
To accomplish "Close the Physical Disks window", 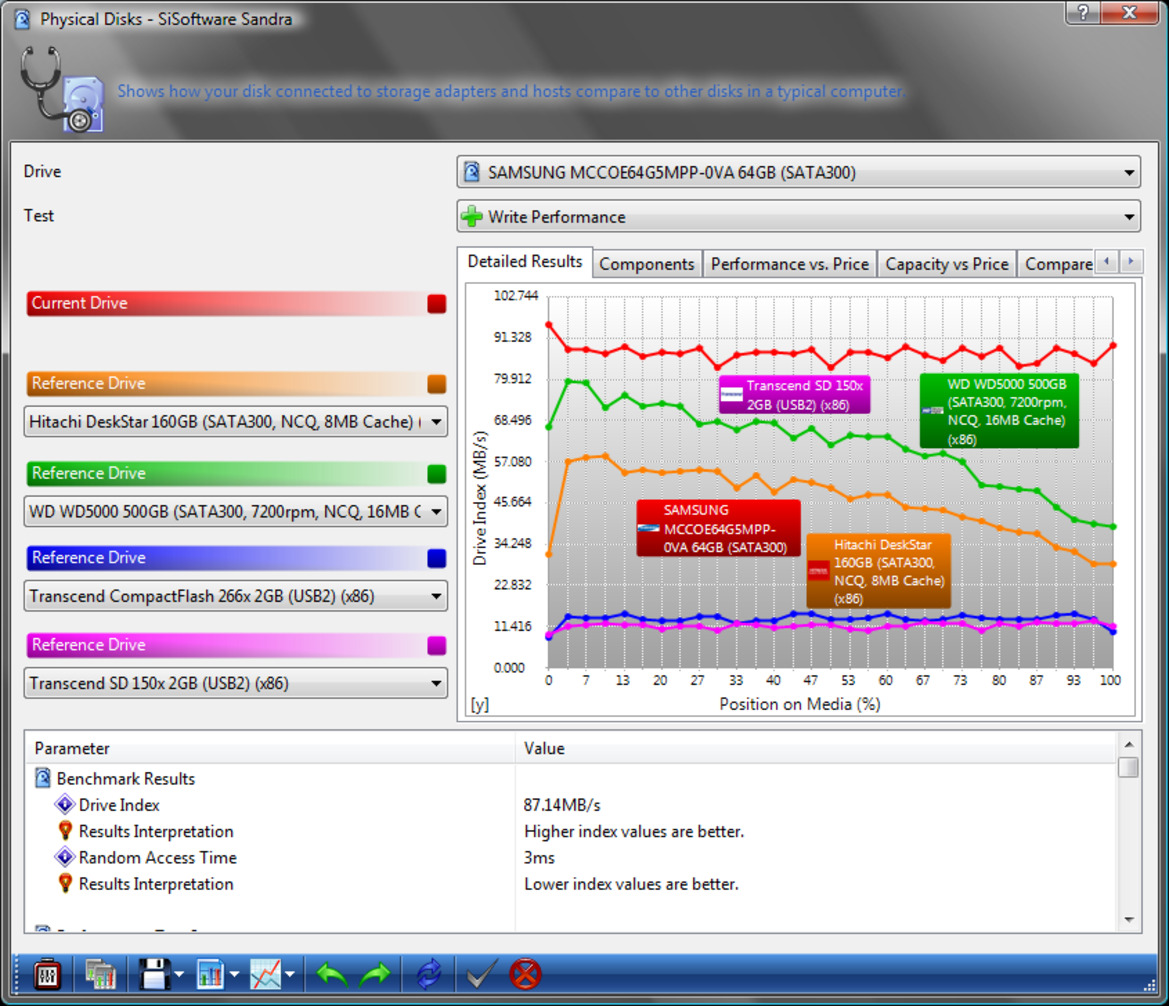I will click(1129, 11).
